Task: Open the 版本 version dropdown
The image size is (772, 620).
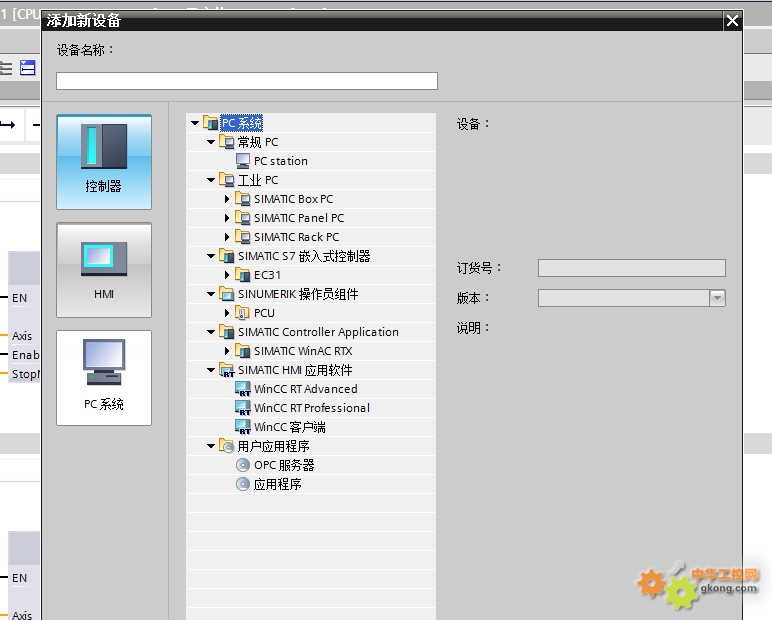Action: tap(717, 298)
